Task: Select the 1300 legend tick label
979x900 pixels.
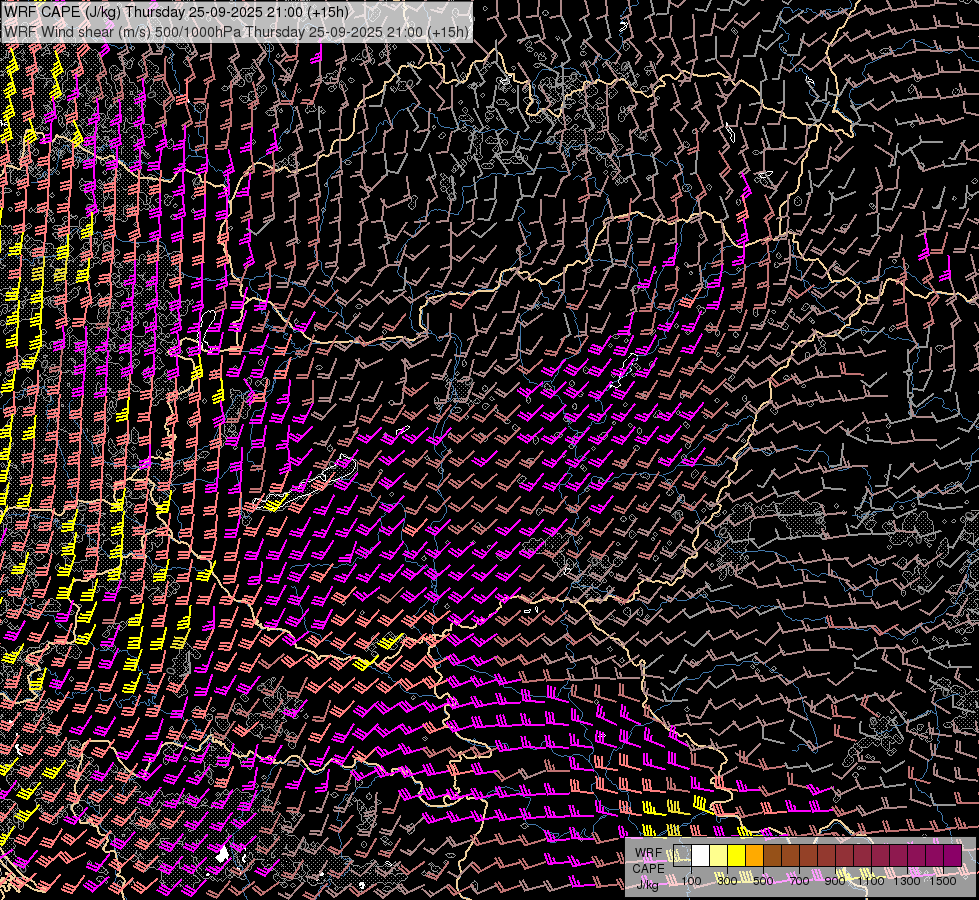Action: point(907,881)
